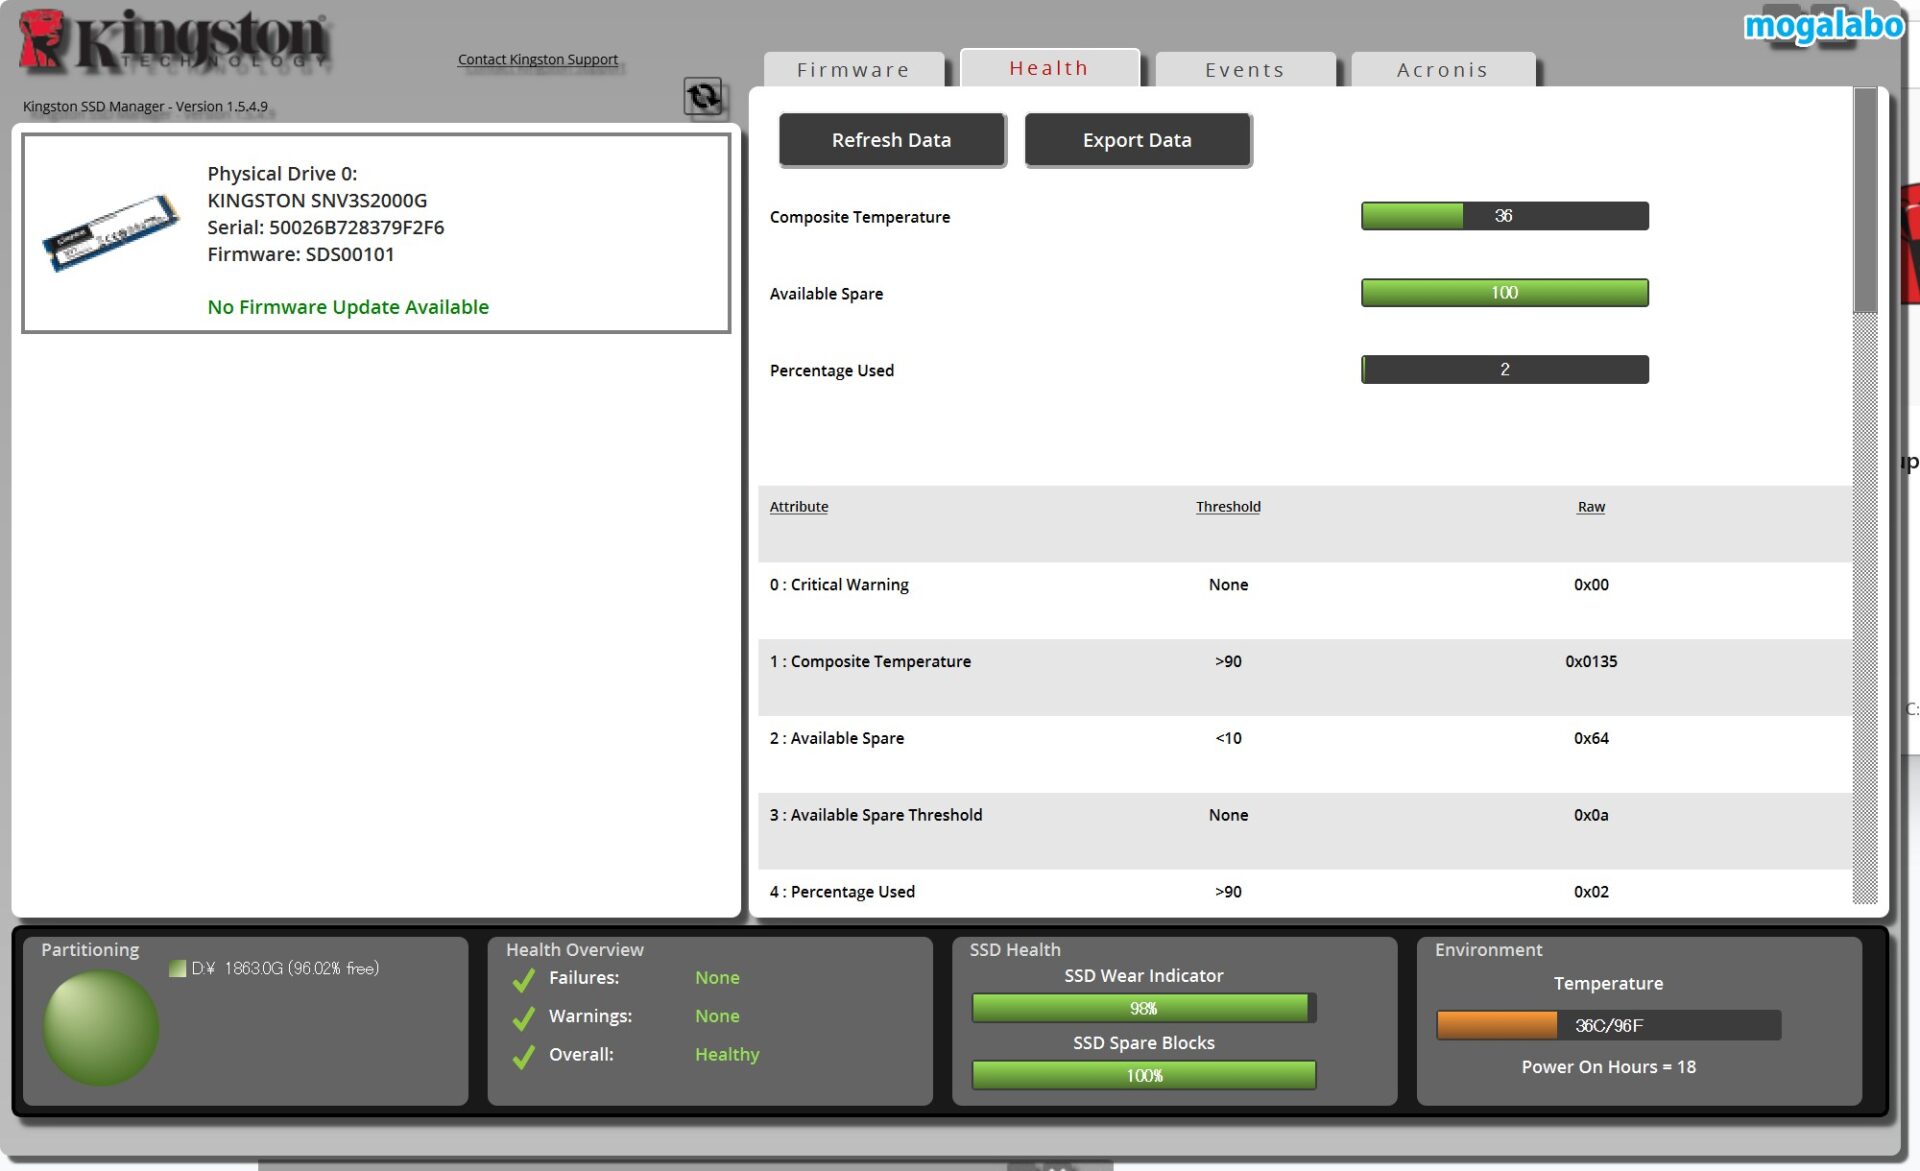Image resolution: width=1920 pixels, height=1171 pixels.
Task: Click the checkmark next to Overall Healthy status
Action: point(522,1055)
